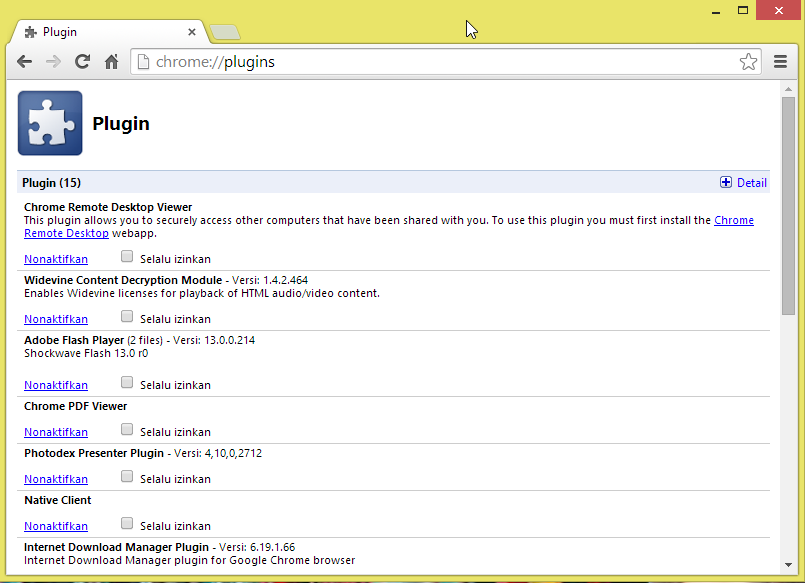Close the Plugin tab
Screen dimensions: 805x583
192,32
